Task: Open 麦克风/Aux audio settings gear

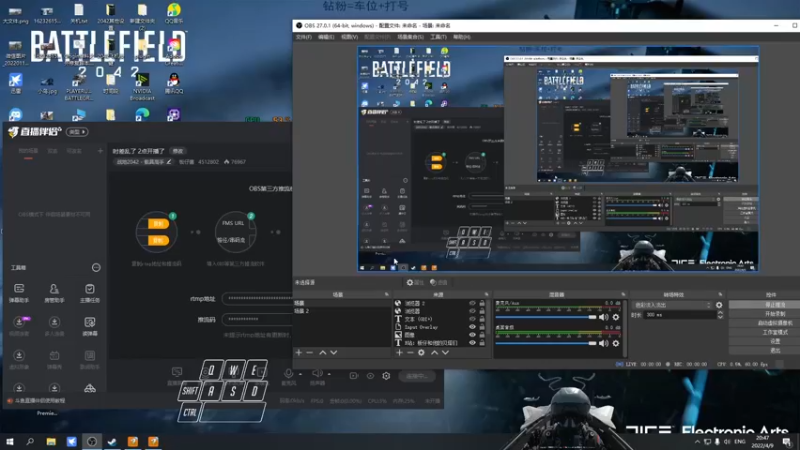Action: point(616,317)
